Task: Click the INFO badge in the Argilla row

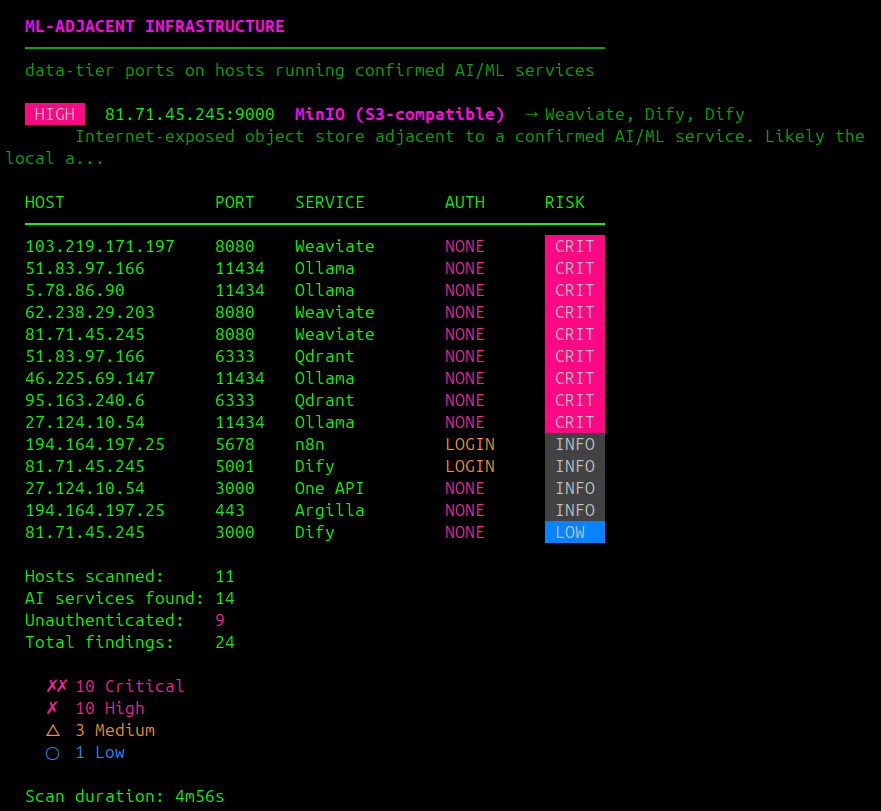Action: coord(575,510)
